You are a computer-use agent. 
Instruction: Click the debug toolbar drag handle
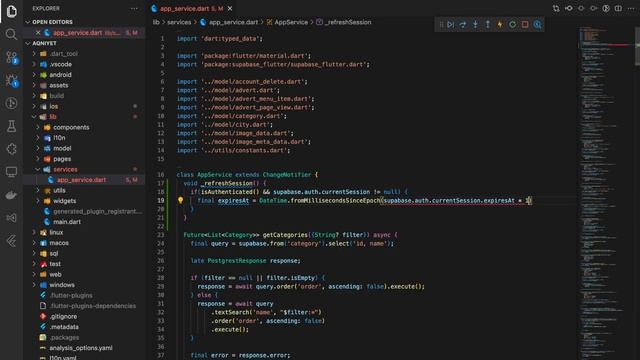pyautogui.click(x=441, y=24)
